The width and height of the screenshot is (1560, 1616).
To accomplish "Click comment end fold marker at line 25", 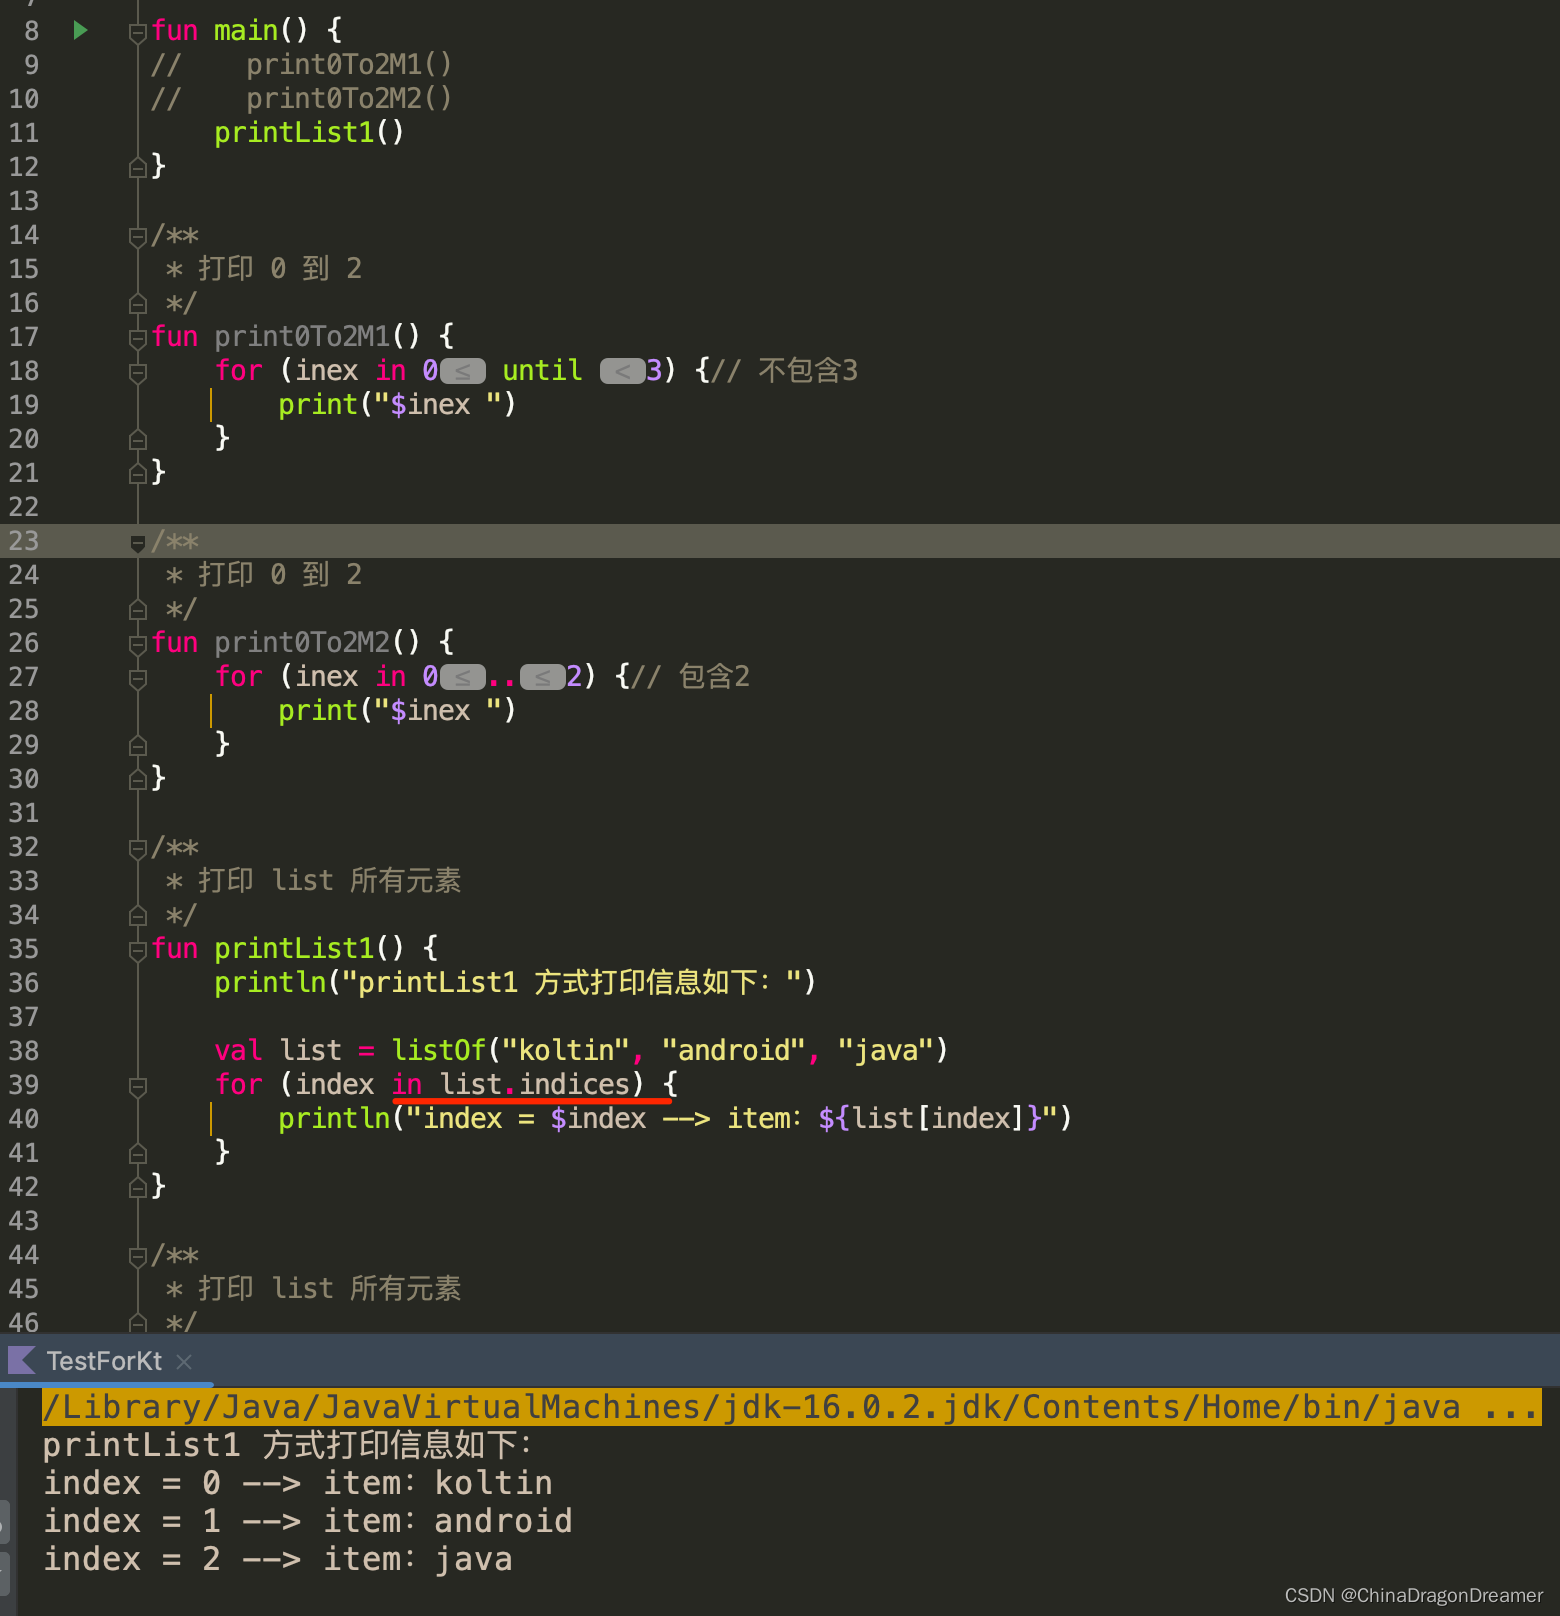I will click(138, 610).
